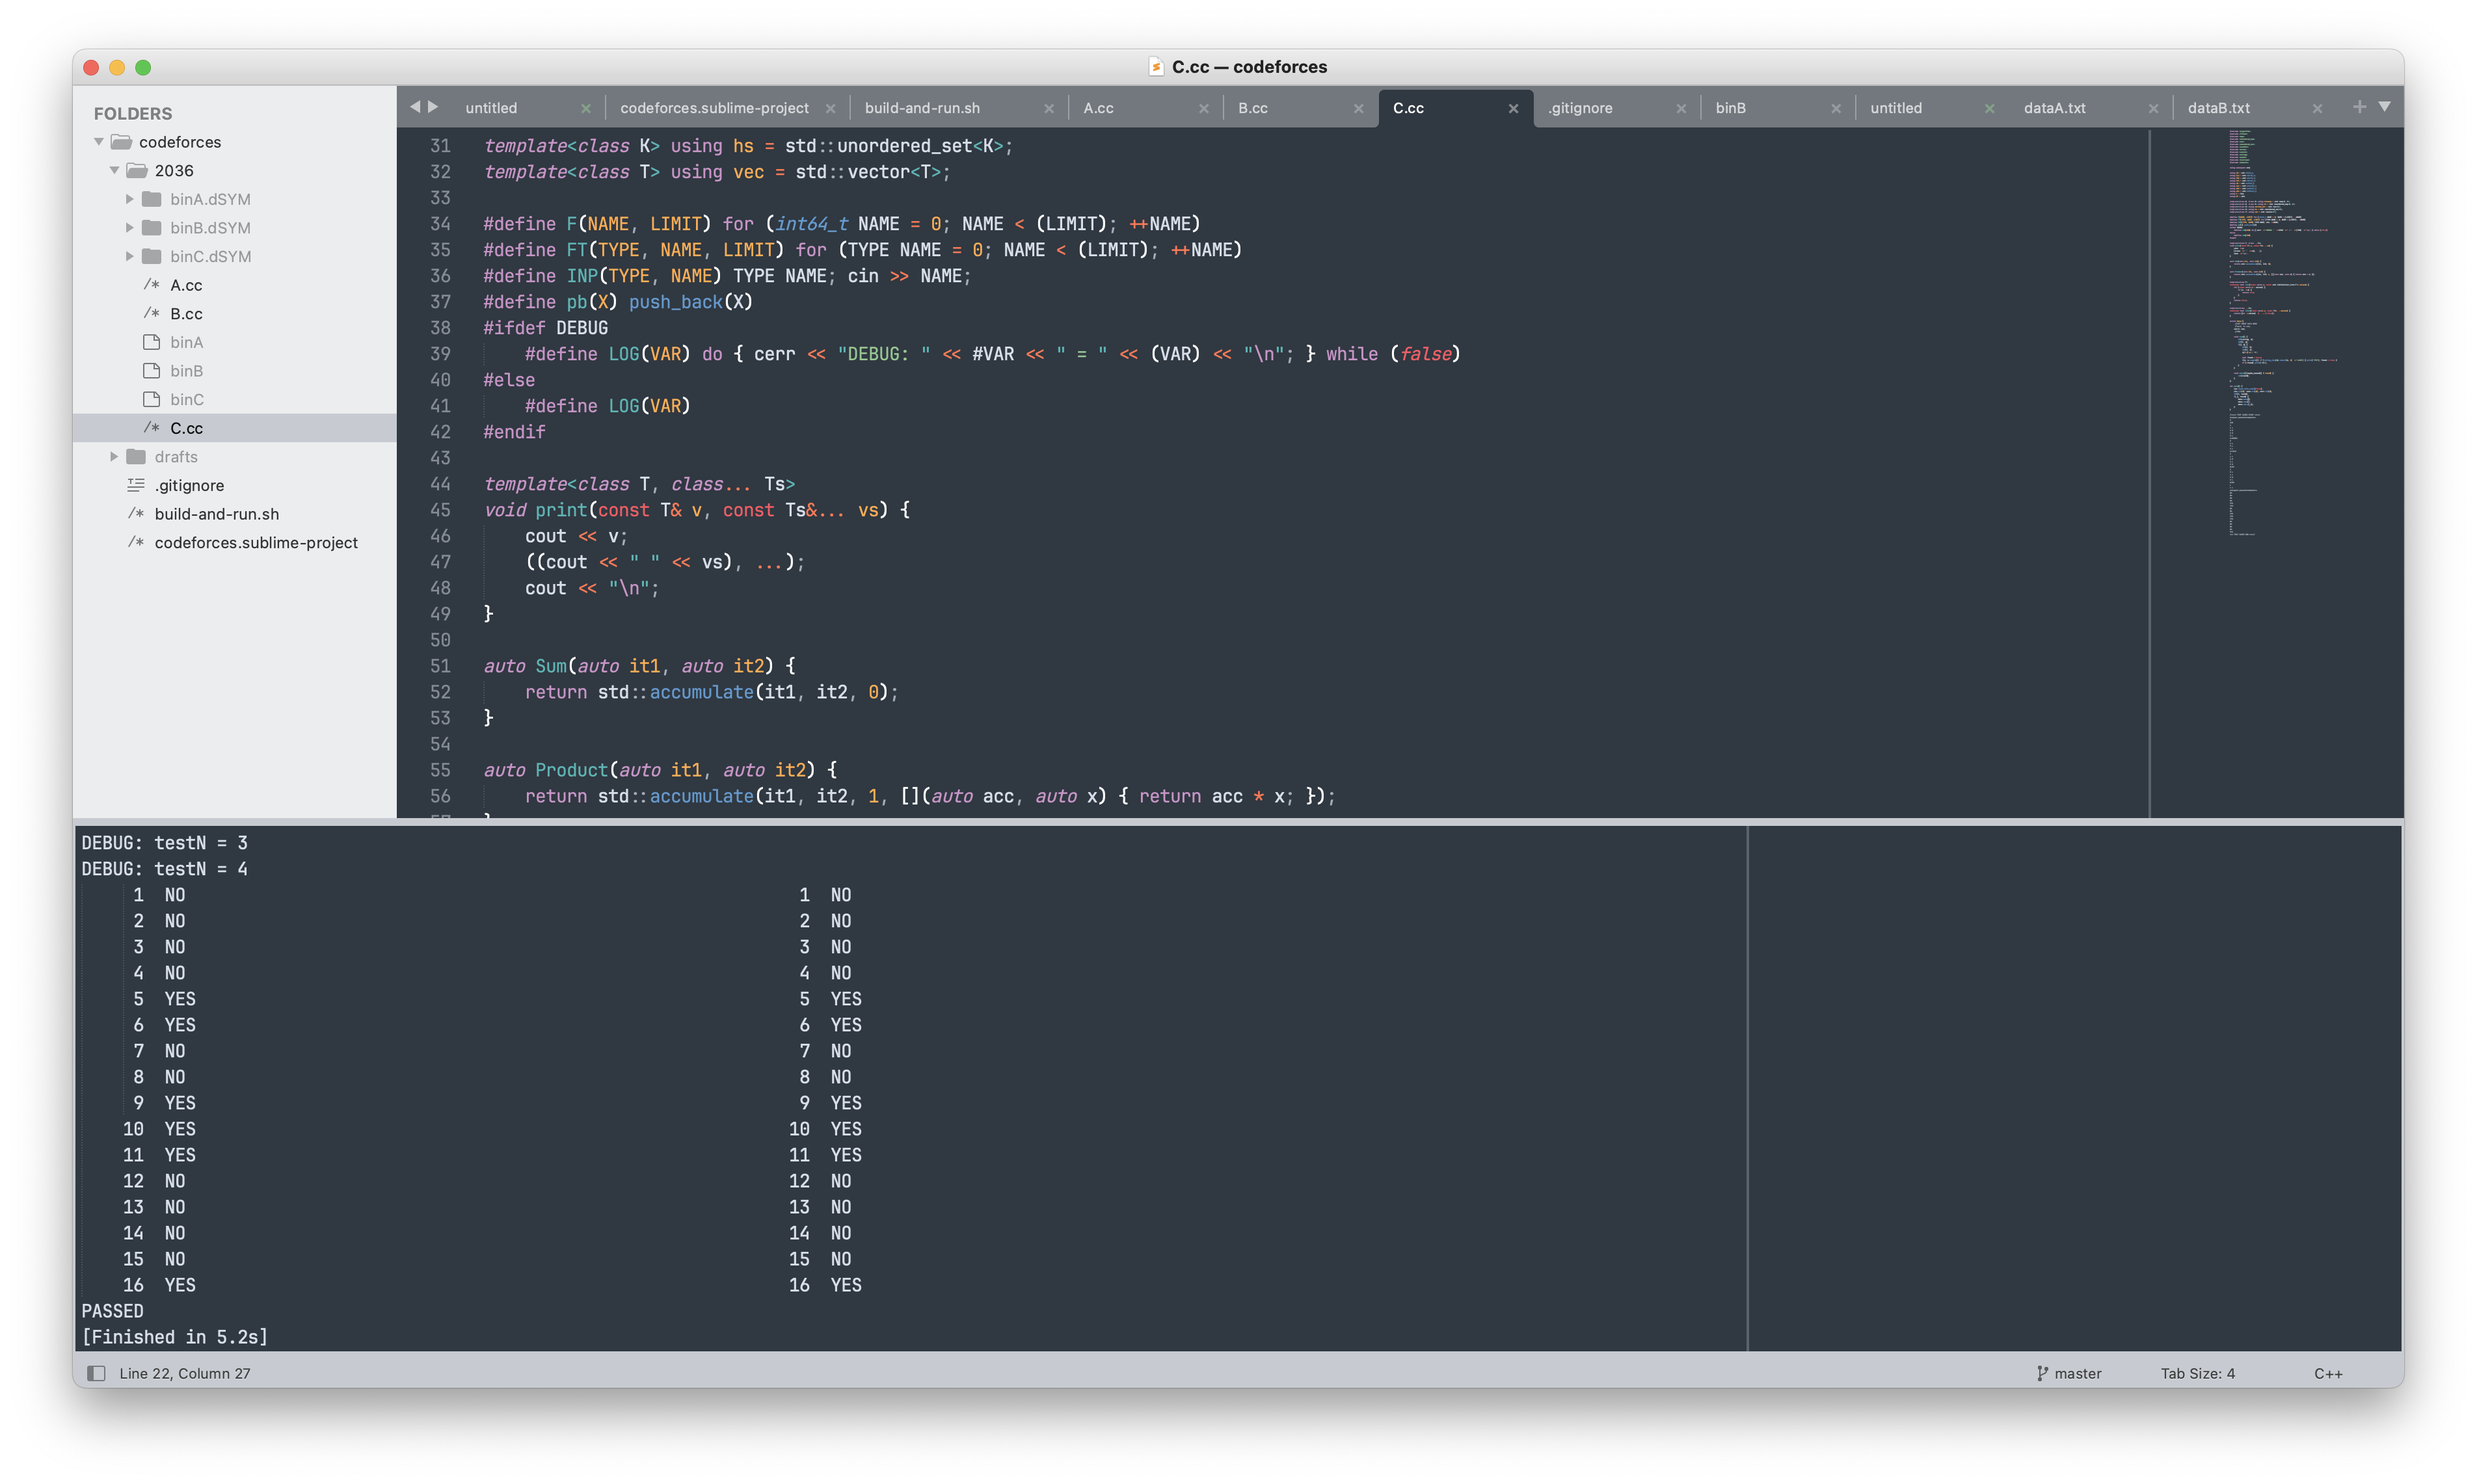Image resolution: width=2477 pixels, height=1484 pixels.
Task: Place cursor on the Sum function name
Action: point(551,666)
